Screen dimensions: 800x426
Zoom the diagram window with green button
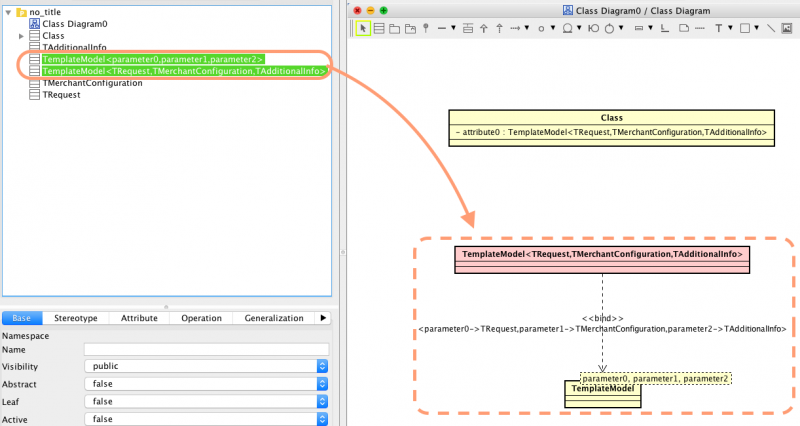[x=384, y=10]
